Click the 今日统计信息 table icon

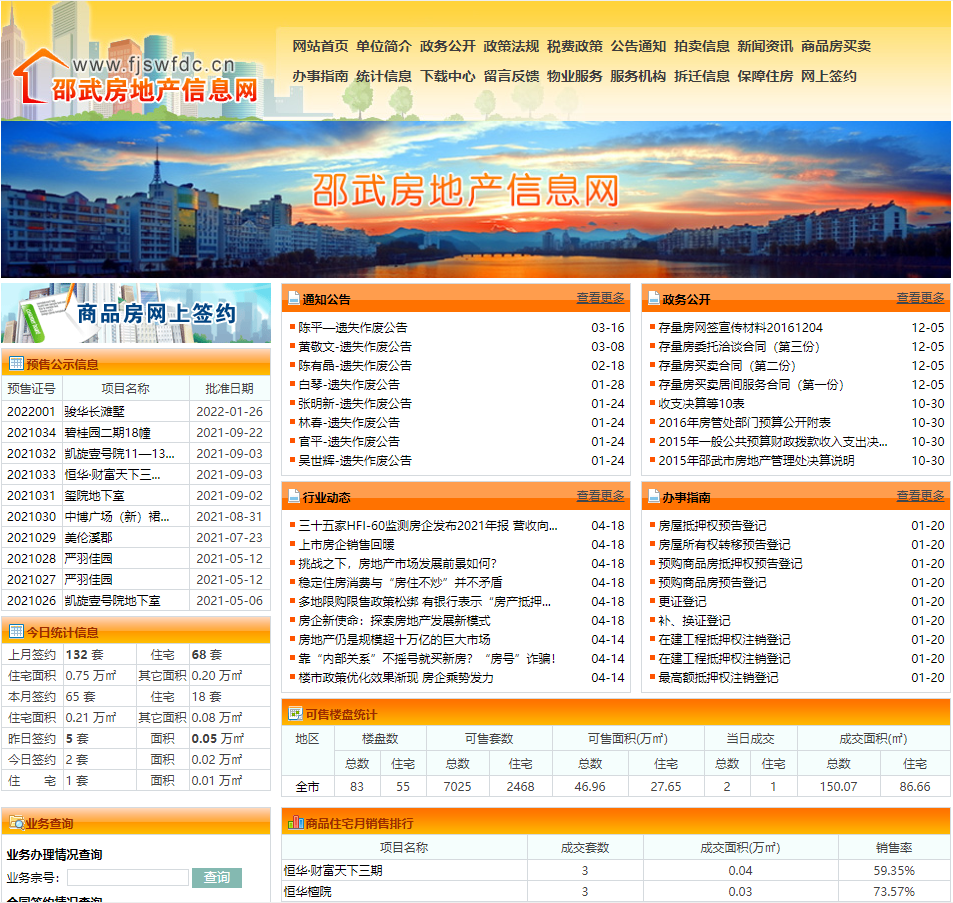[15, 632]
